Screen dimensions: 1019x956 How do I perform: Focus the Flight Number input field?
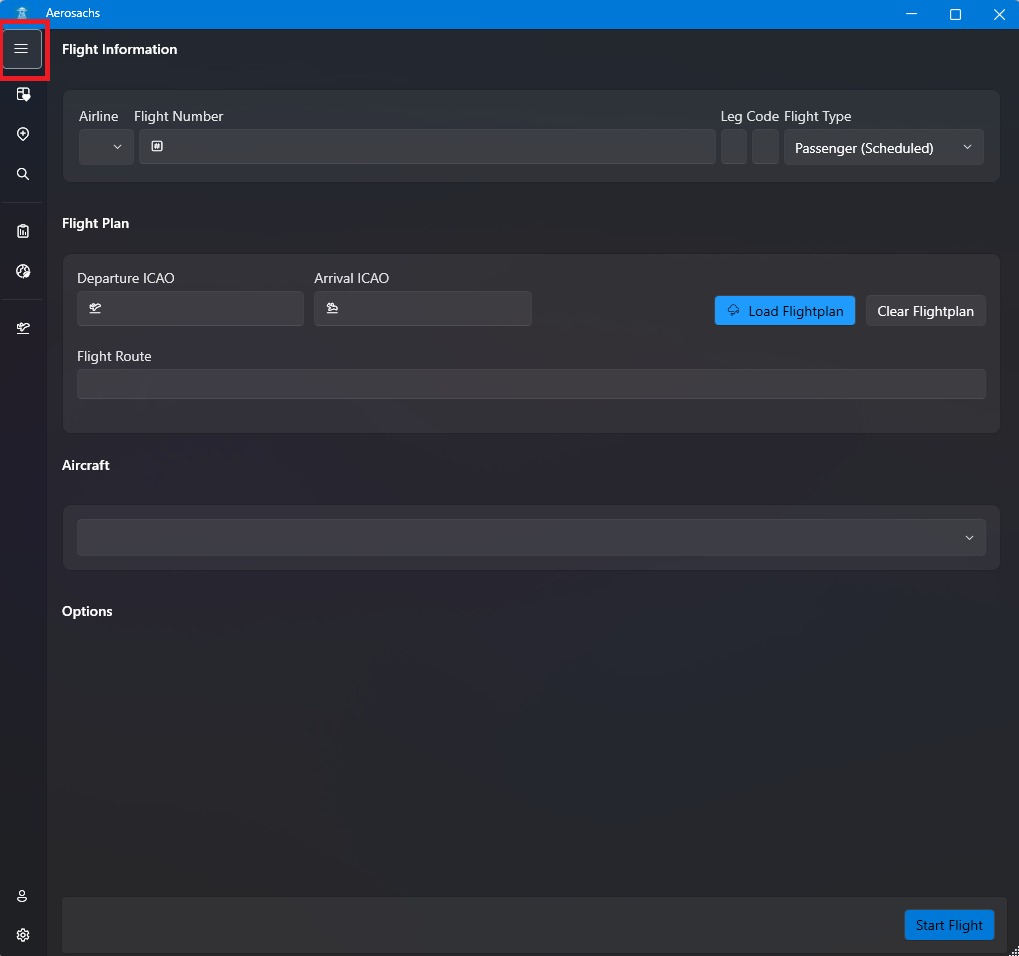click(x=435, y=147)
